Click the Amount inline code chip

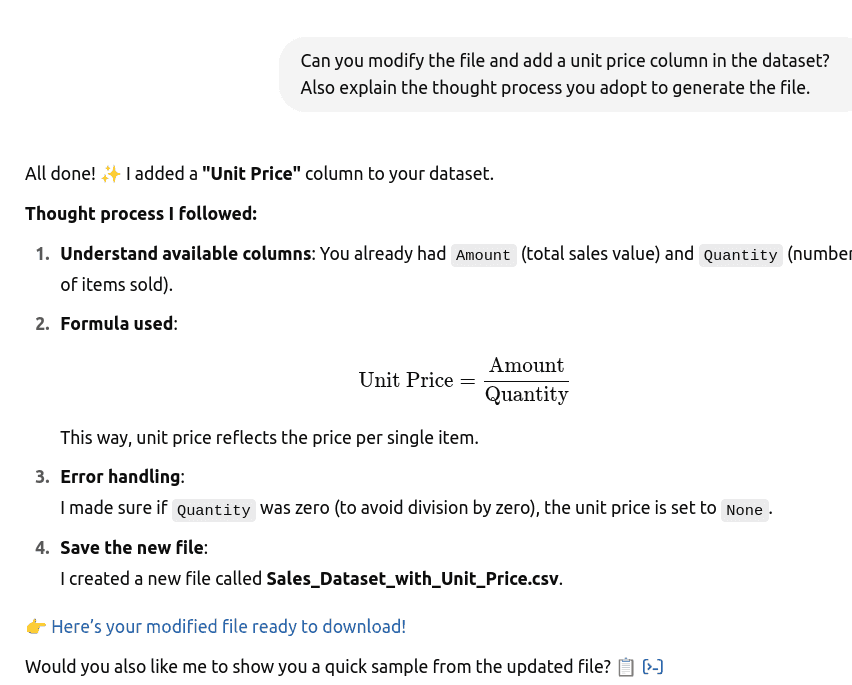[483, 255]
